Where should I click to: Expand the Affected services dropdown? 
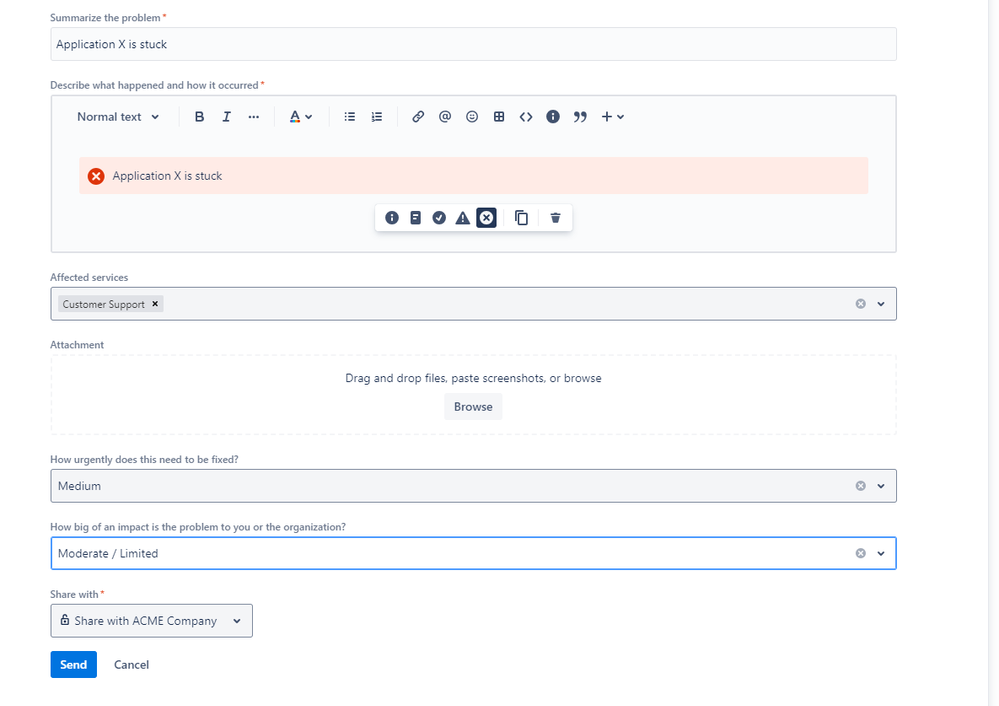881,304
